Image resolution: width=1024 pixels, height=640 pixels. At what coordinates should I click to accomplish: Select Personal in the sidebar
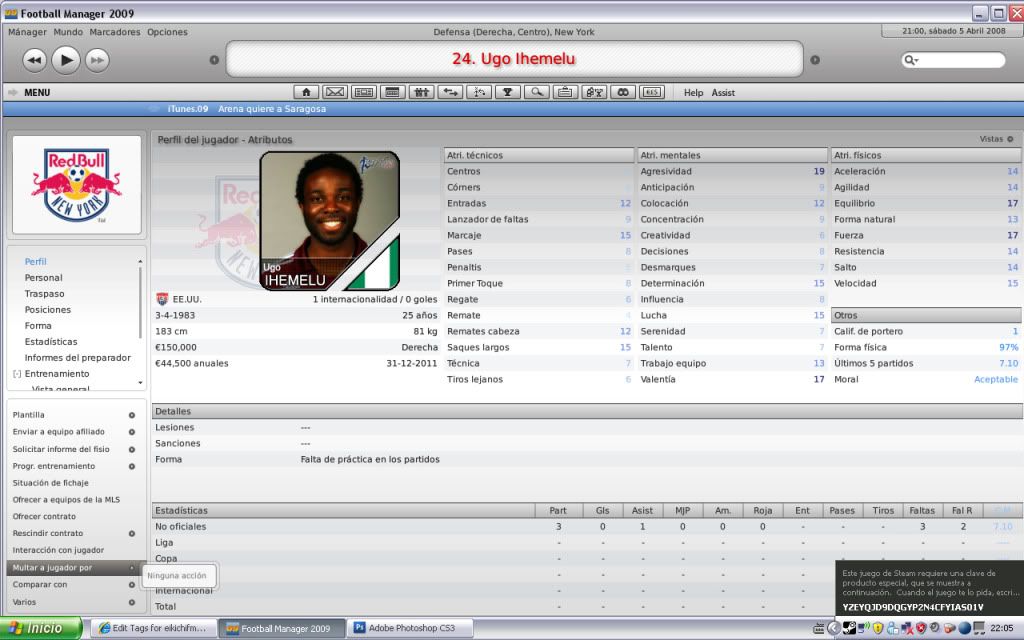click(44, 278)
